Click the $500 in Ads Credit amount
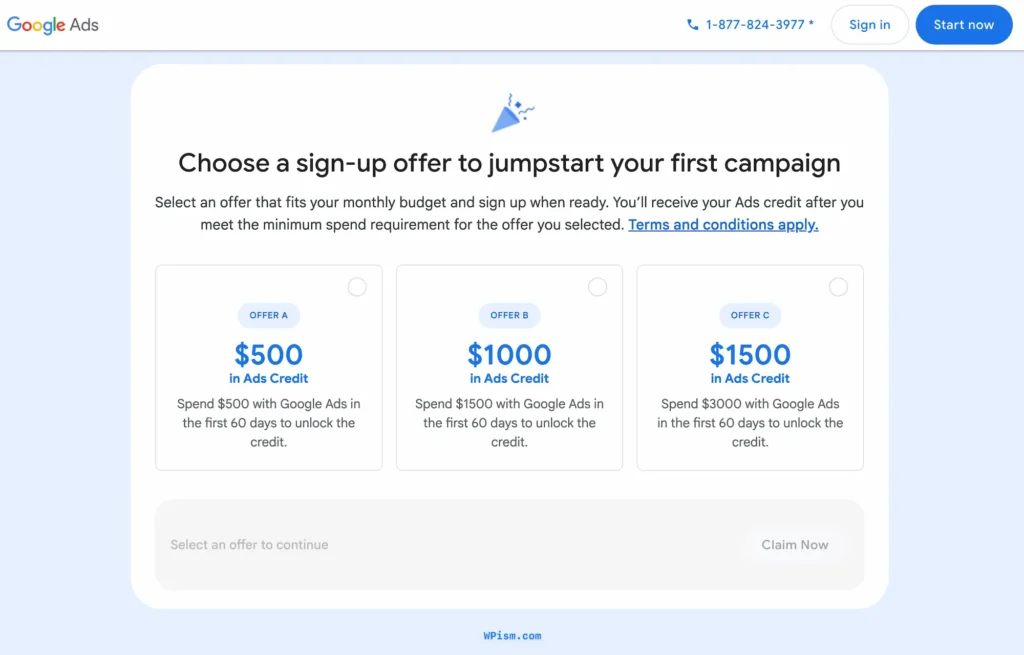Image resolution: width=1024 pixels, height=655 pixels. pyautogui.click(x=268, y=363)
